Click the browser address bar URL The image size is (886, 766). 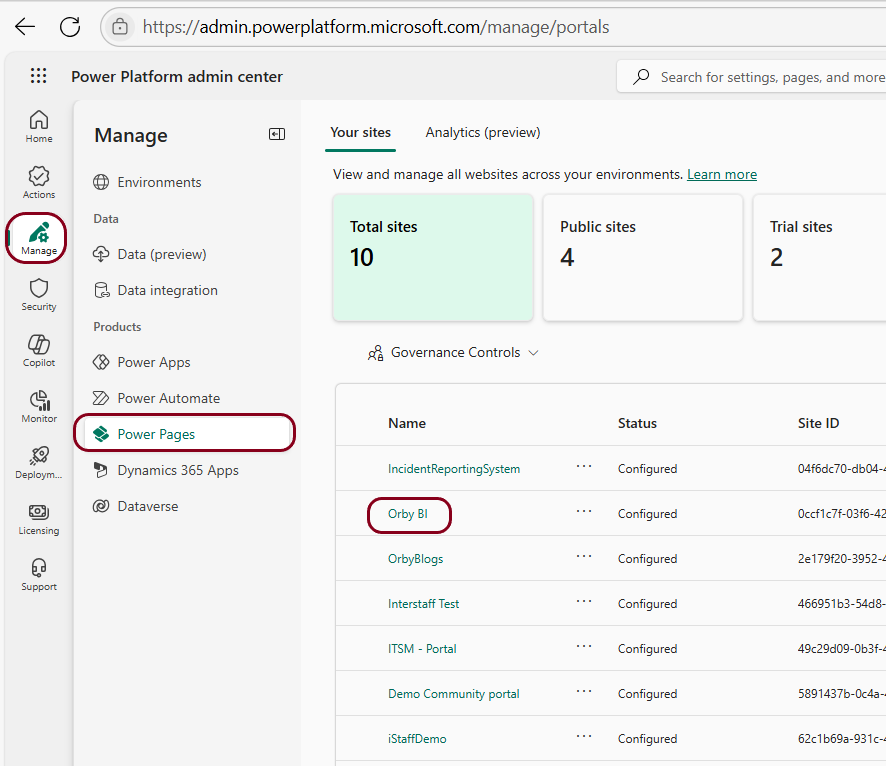(x=376, y=27)
